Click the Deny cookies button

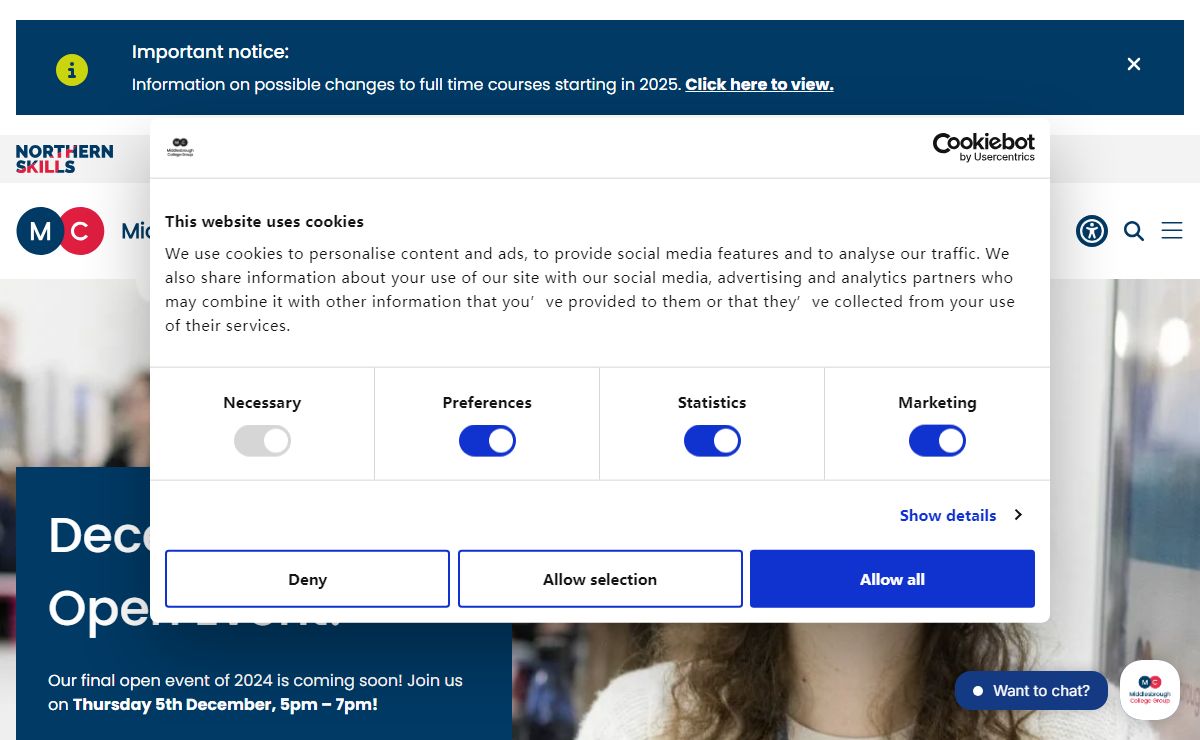(307, 579)
